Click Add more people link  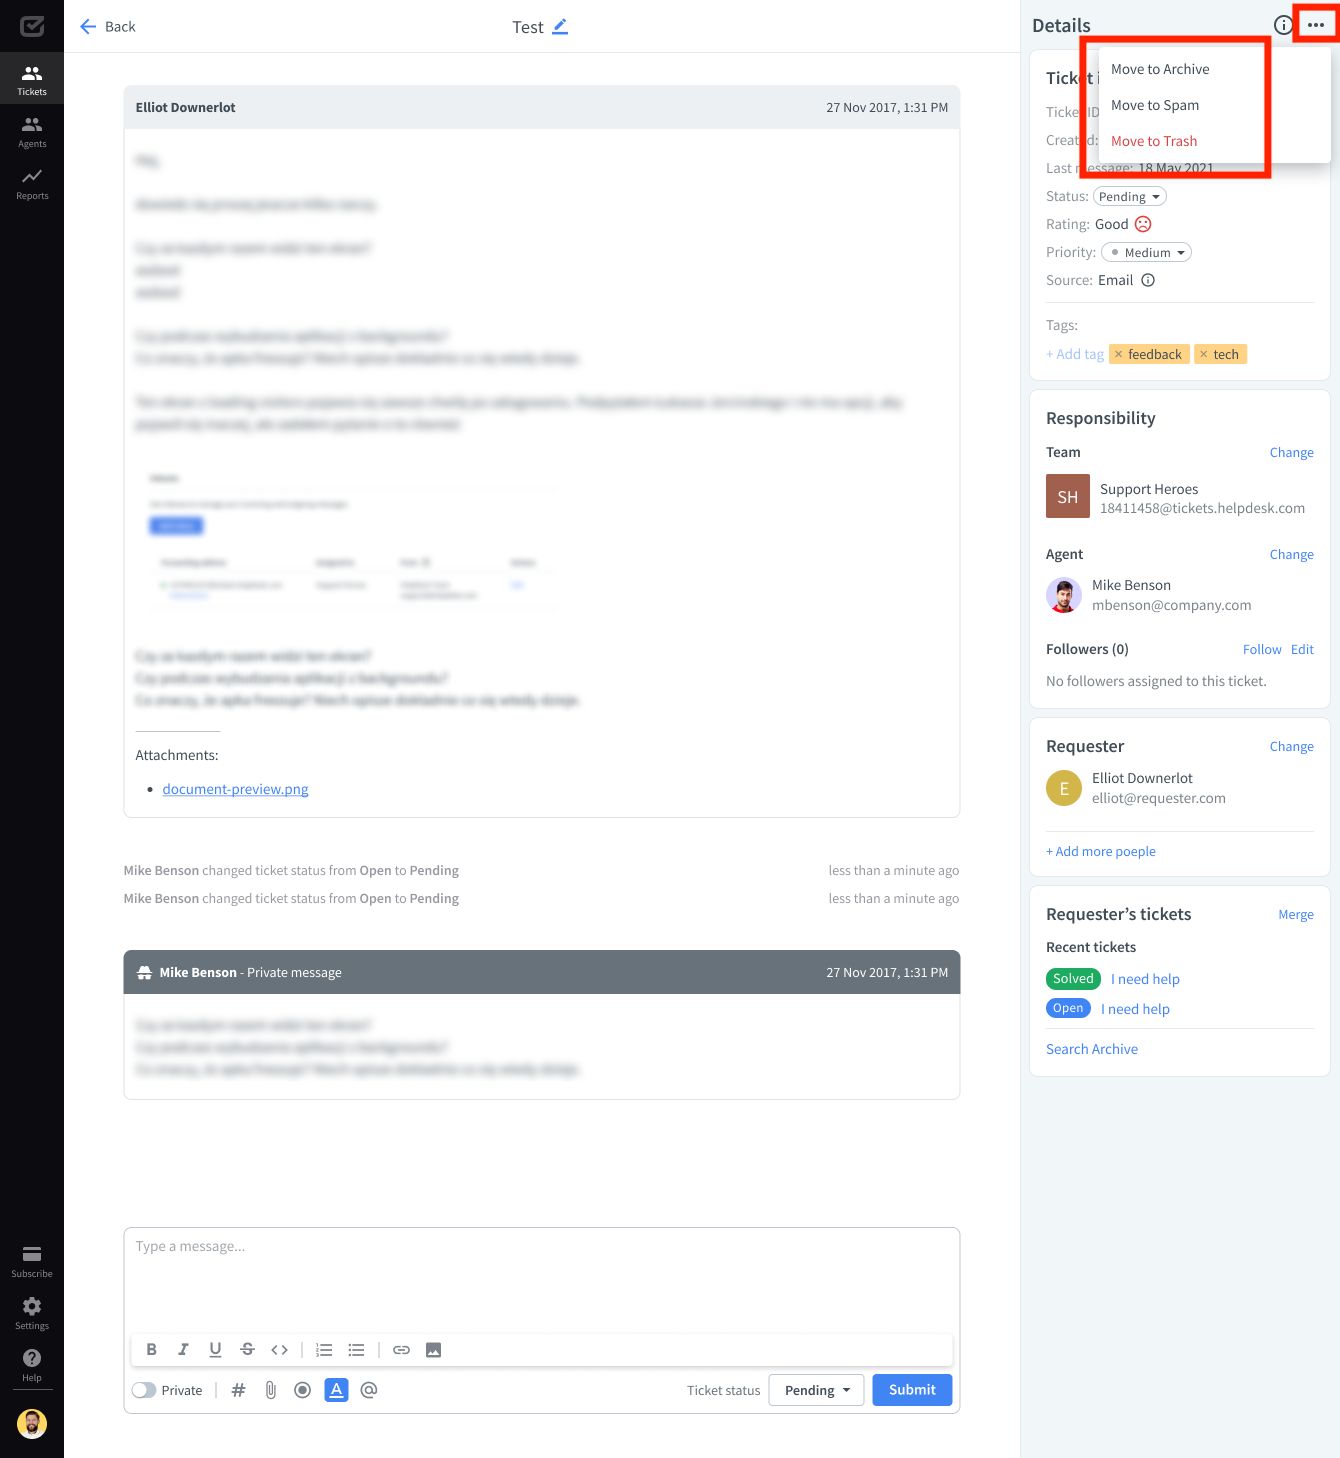[x=1101, y=851]
